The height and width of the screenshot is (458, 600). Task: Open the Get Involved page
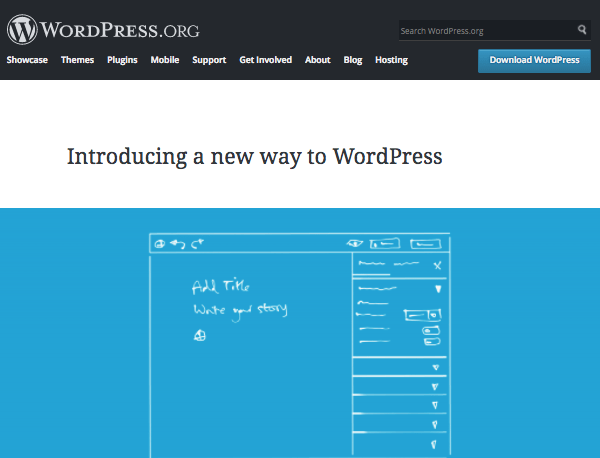point(266,60)
